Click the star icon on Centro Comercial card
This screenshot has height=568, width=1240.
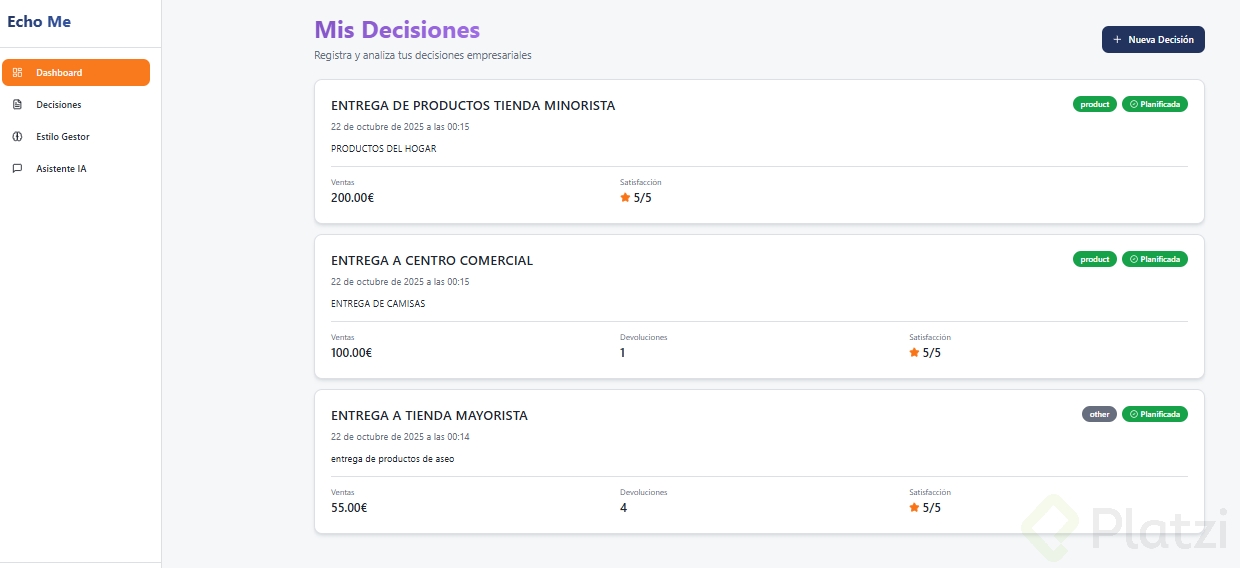(x=914, y=353)
